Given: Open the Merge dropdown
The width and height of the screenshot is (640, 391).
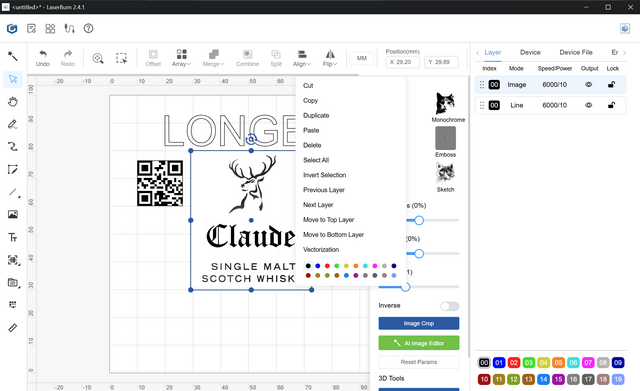Looking at the screenshot, I should [213, 58].
